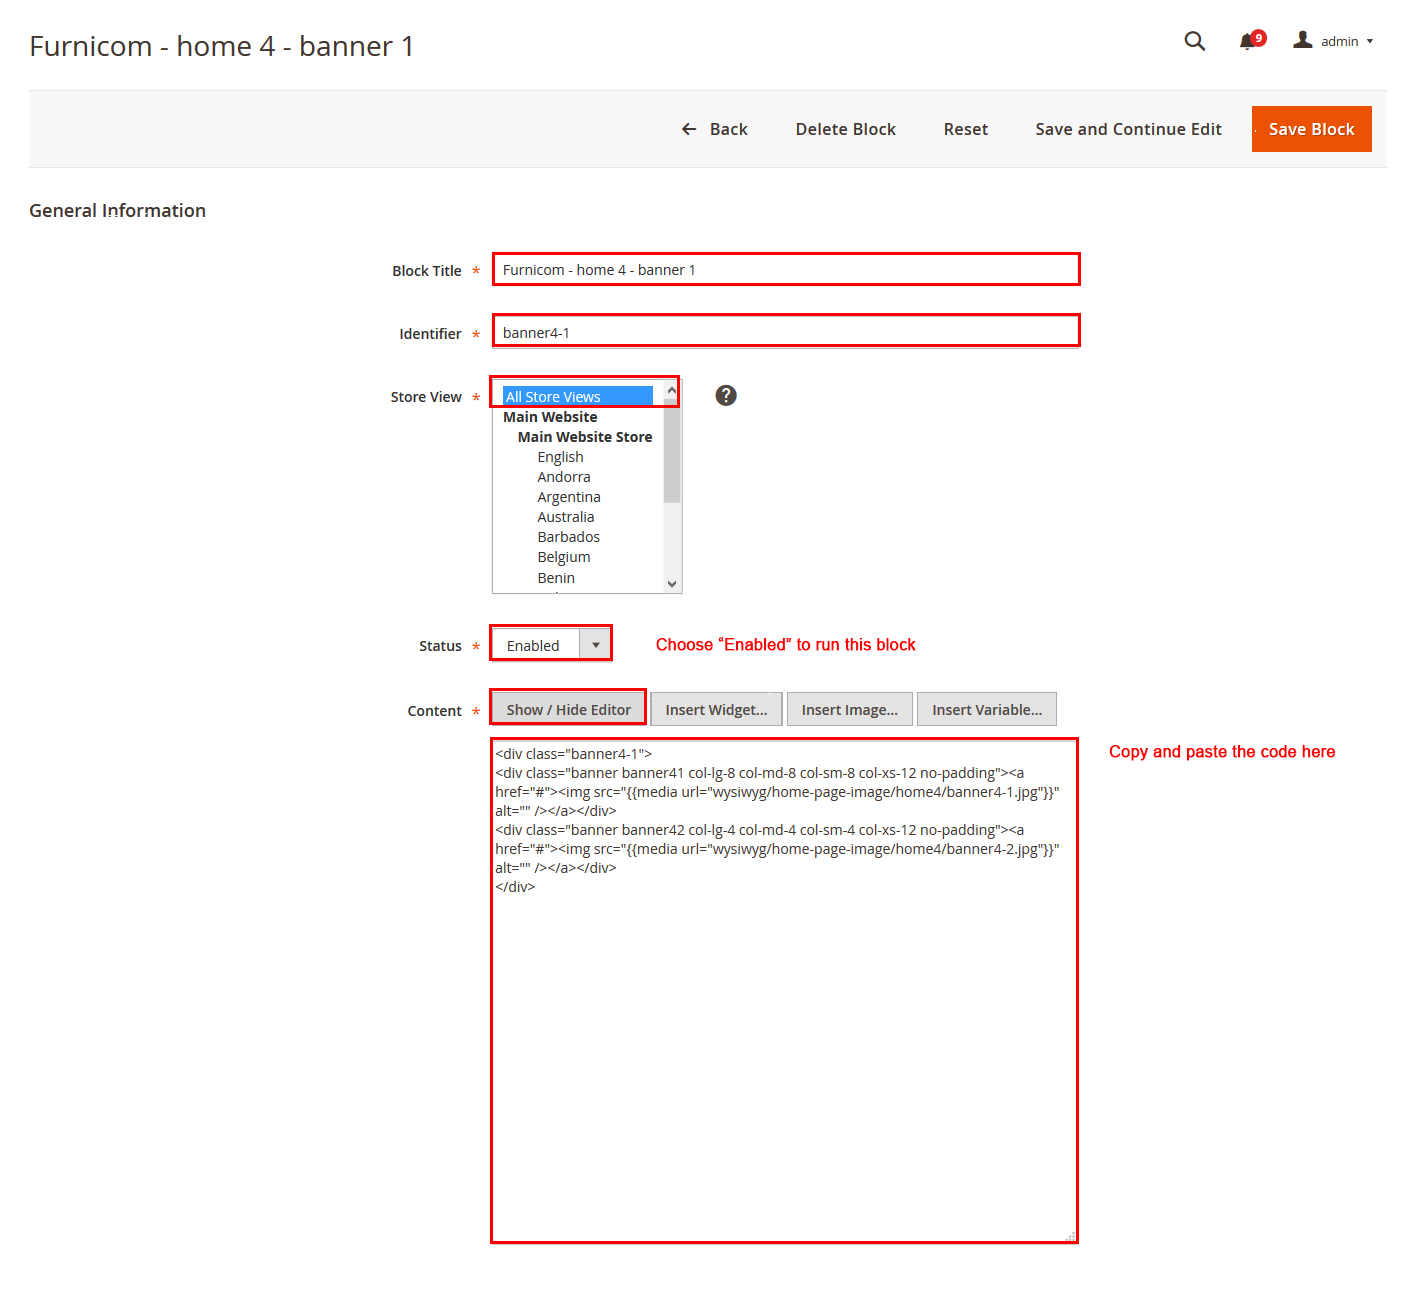Select Main Website in store list
Screen dimensions: 1406x1303
[550, 417]
